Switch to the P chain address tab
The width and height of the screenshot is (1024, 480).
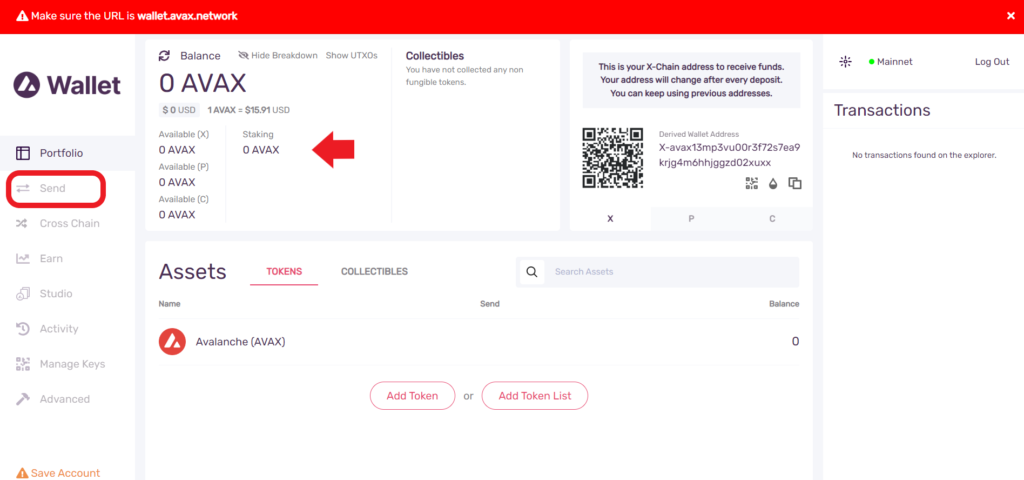pyautogui.click(x=691, y=219)
